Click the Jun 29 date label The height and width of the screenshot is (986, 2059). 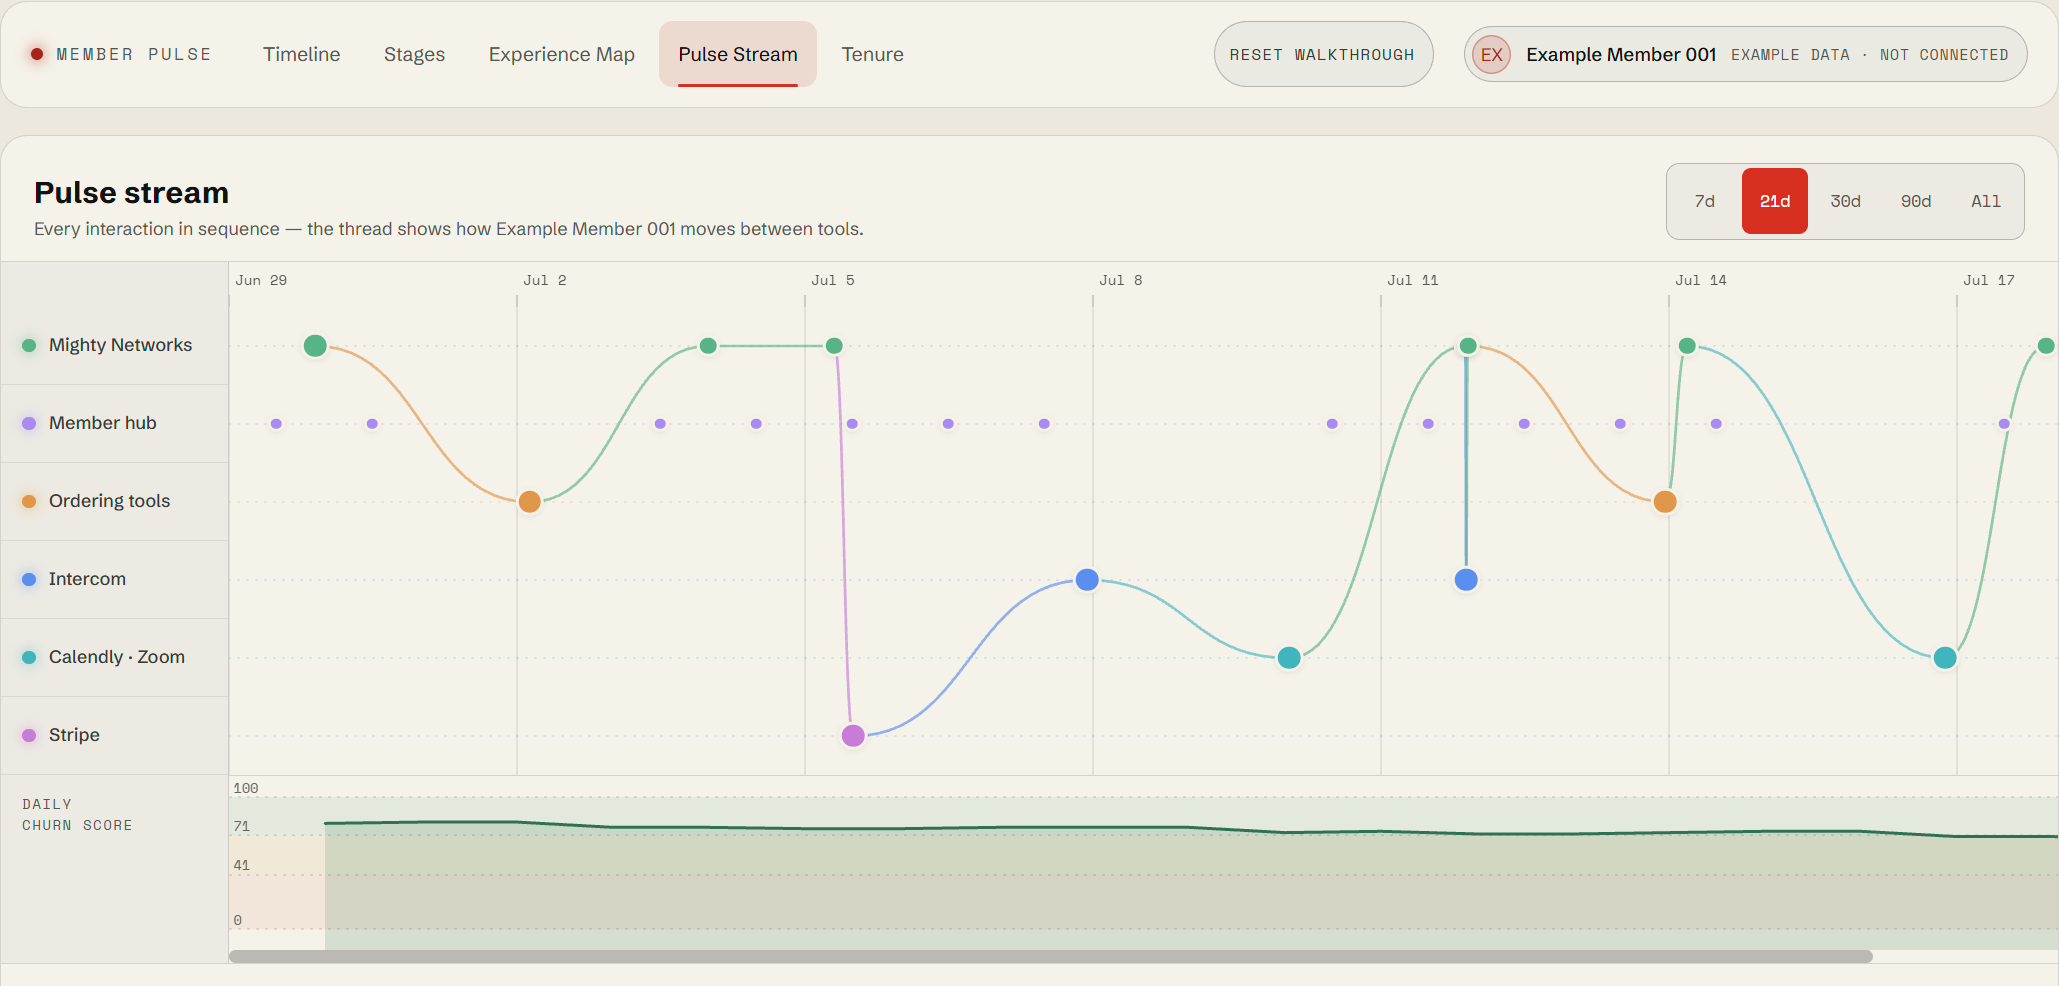point(261,280)
